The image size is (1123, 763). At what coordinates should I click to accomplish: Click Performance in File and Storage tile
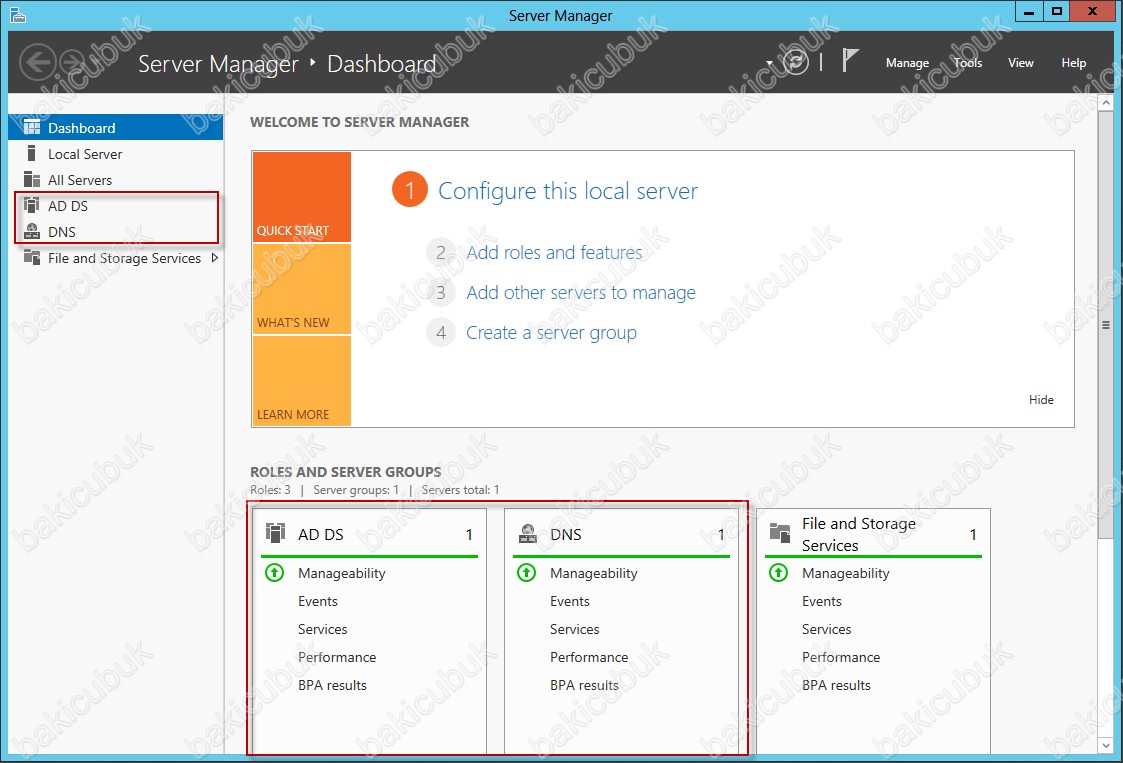click(x=841, y=657)
